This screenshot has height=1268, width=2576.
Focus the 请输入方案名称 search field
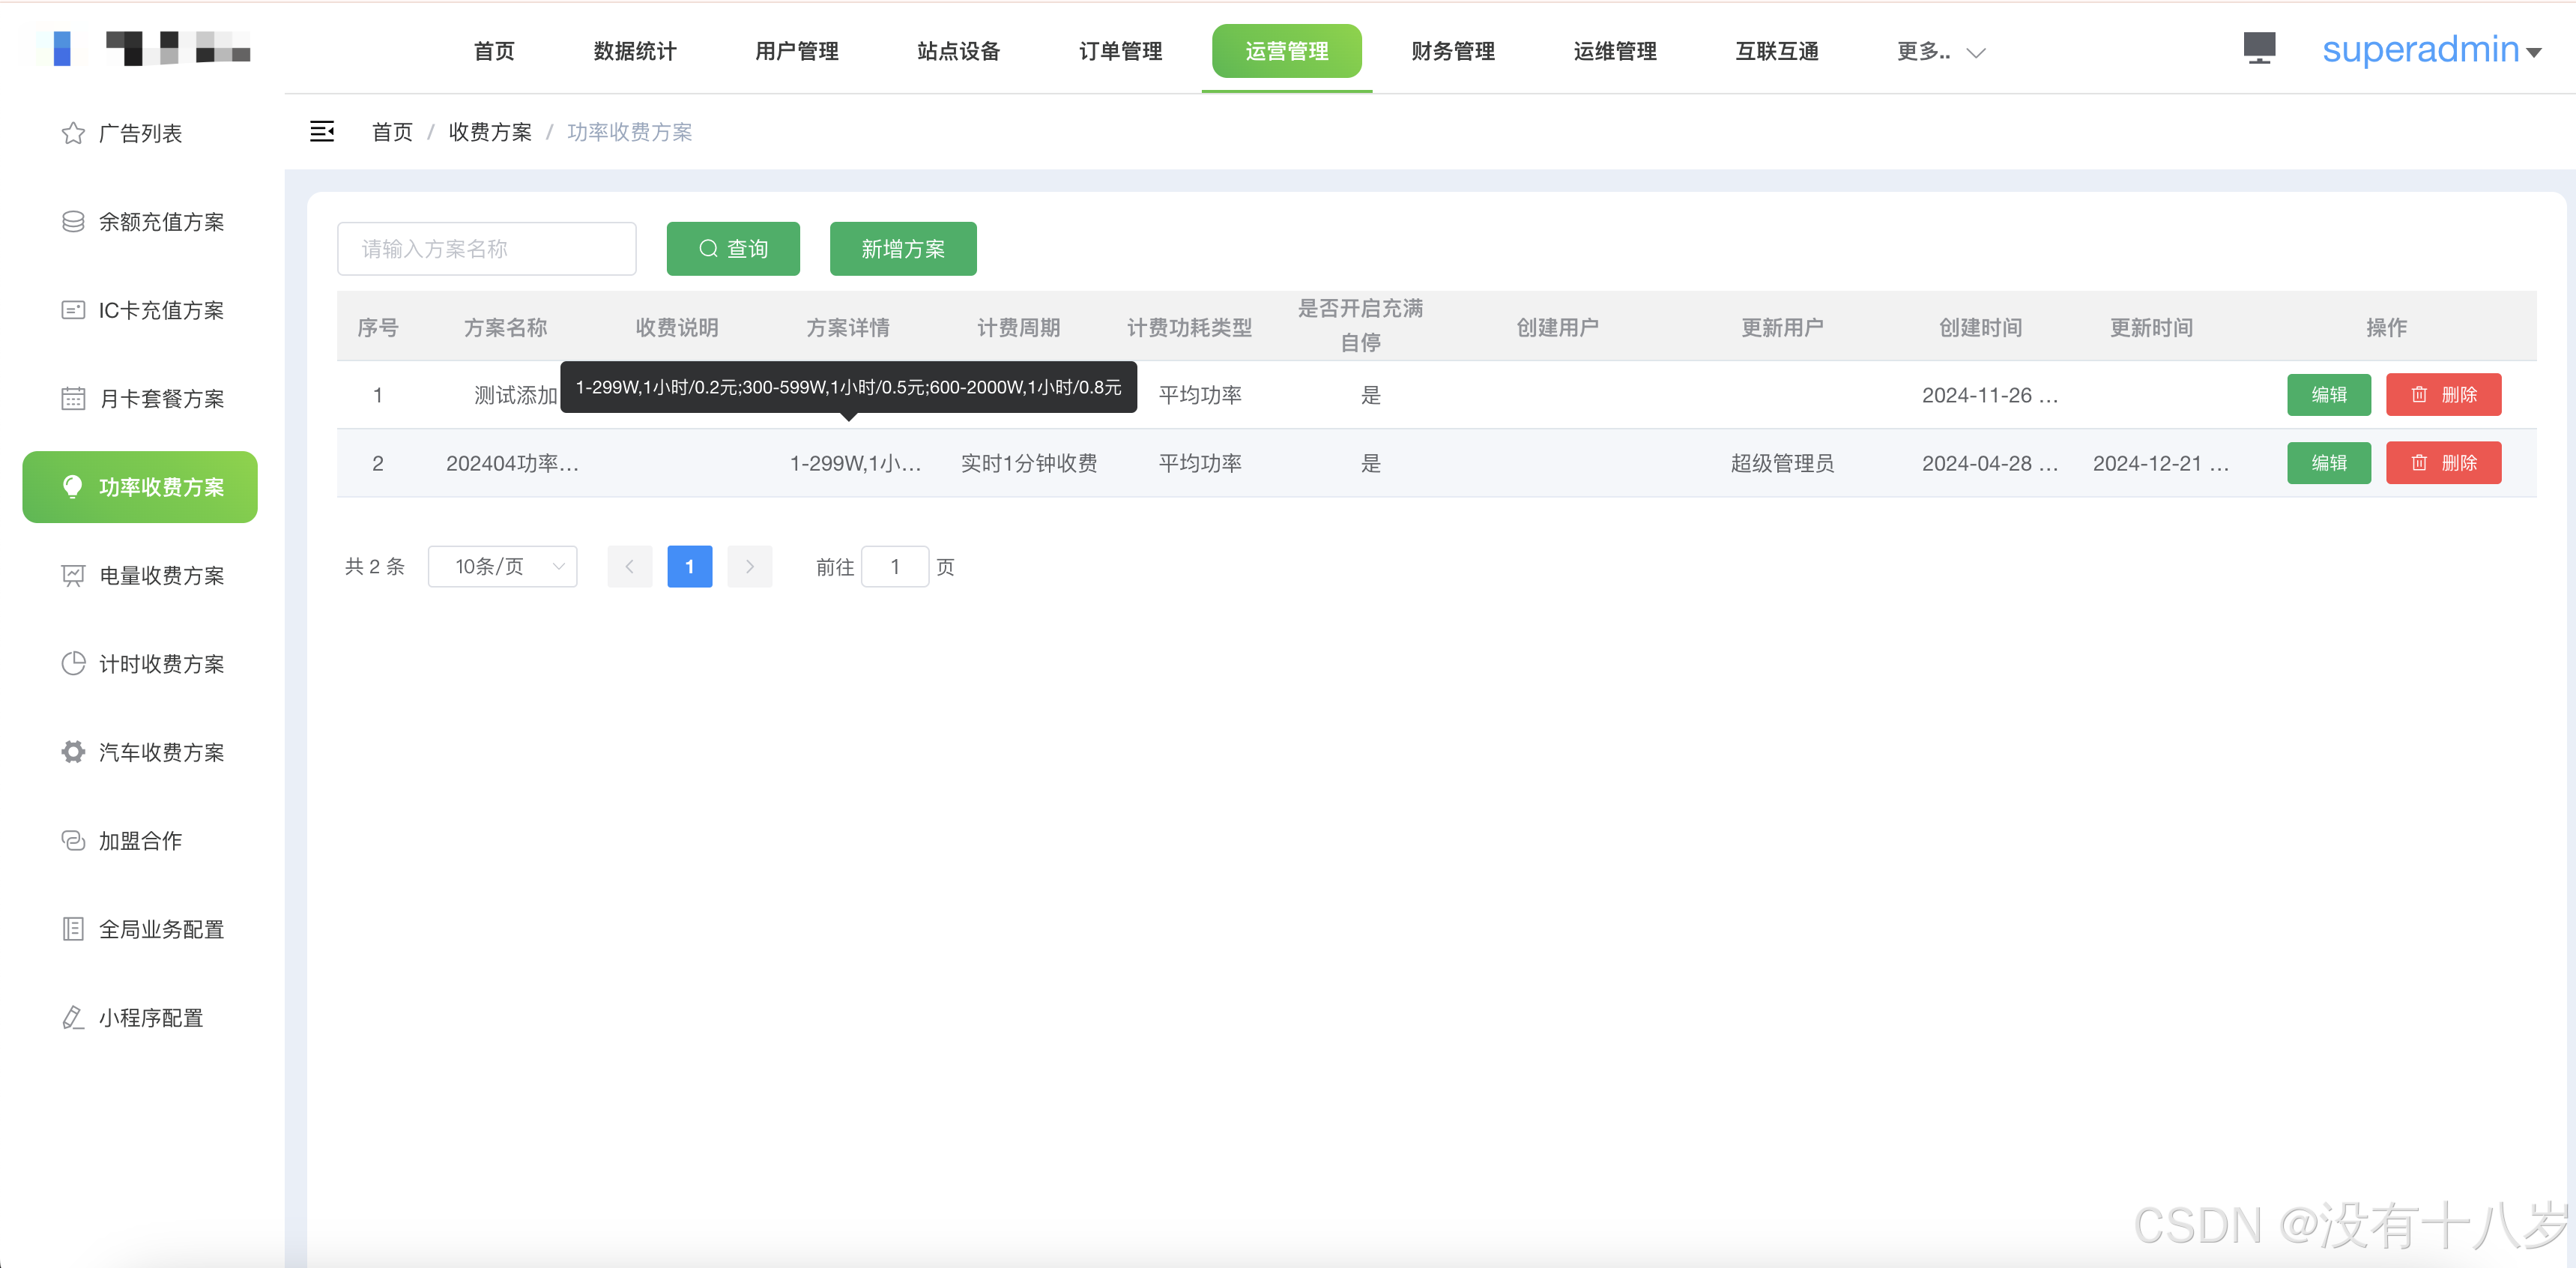coord(486,248)
